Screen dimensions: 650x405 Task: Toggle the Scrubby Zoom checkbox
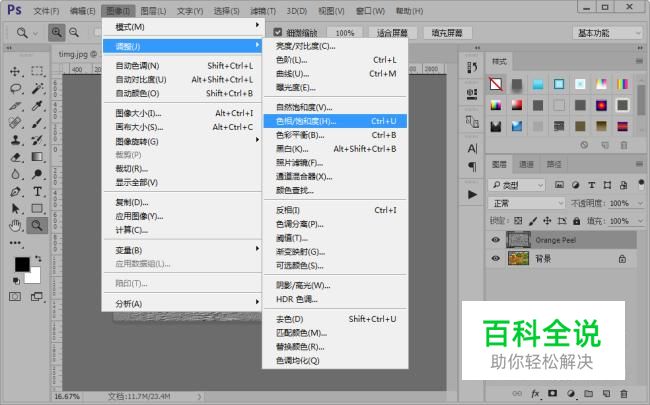click(278, 32)
